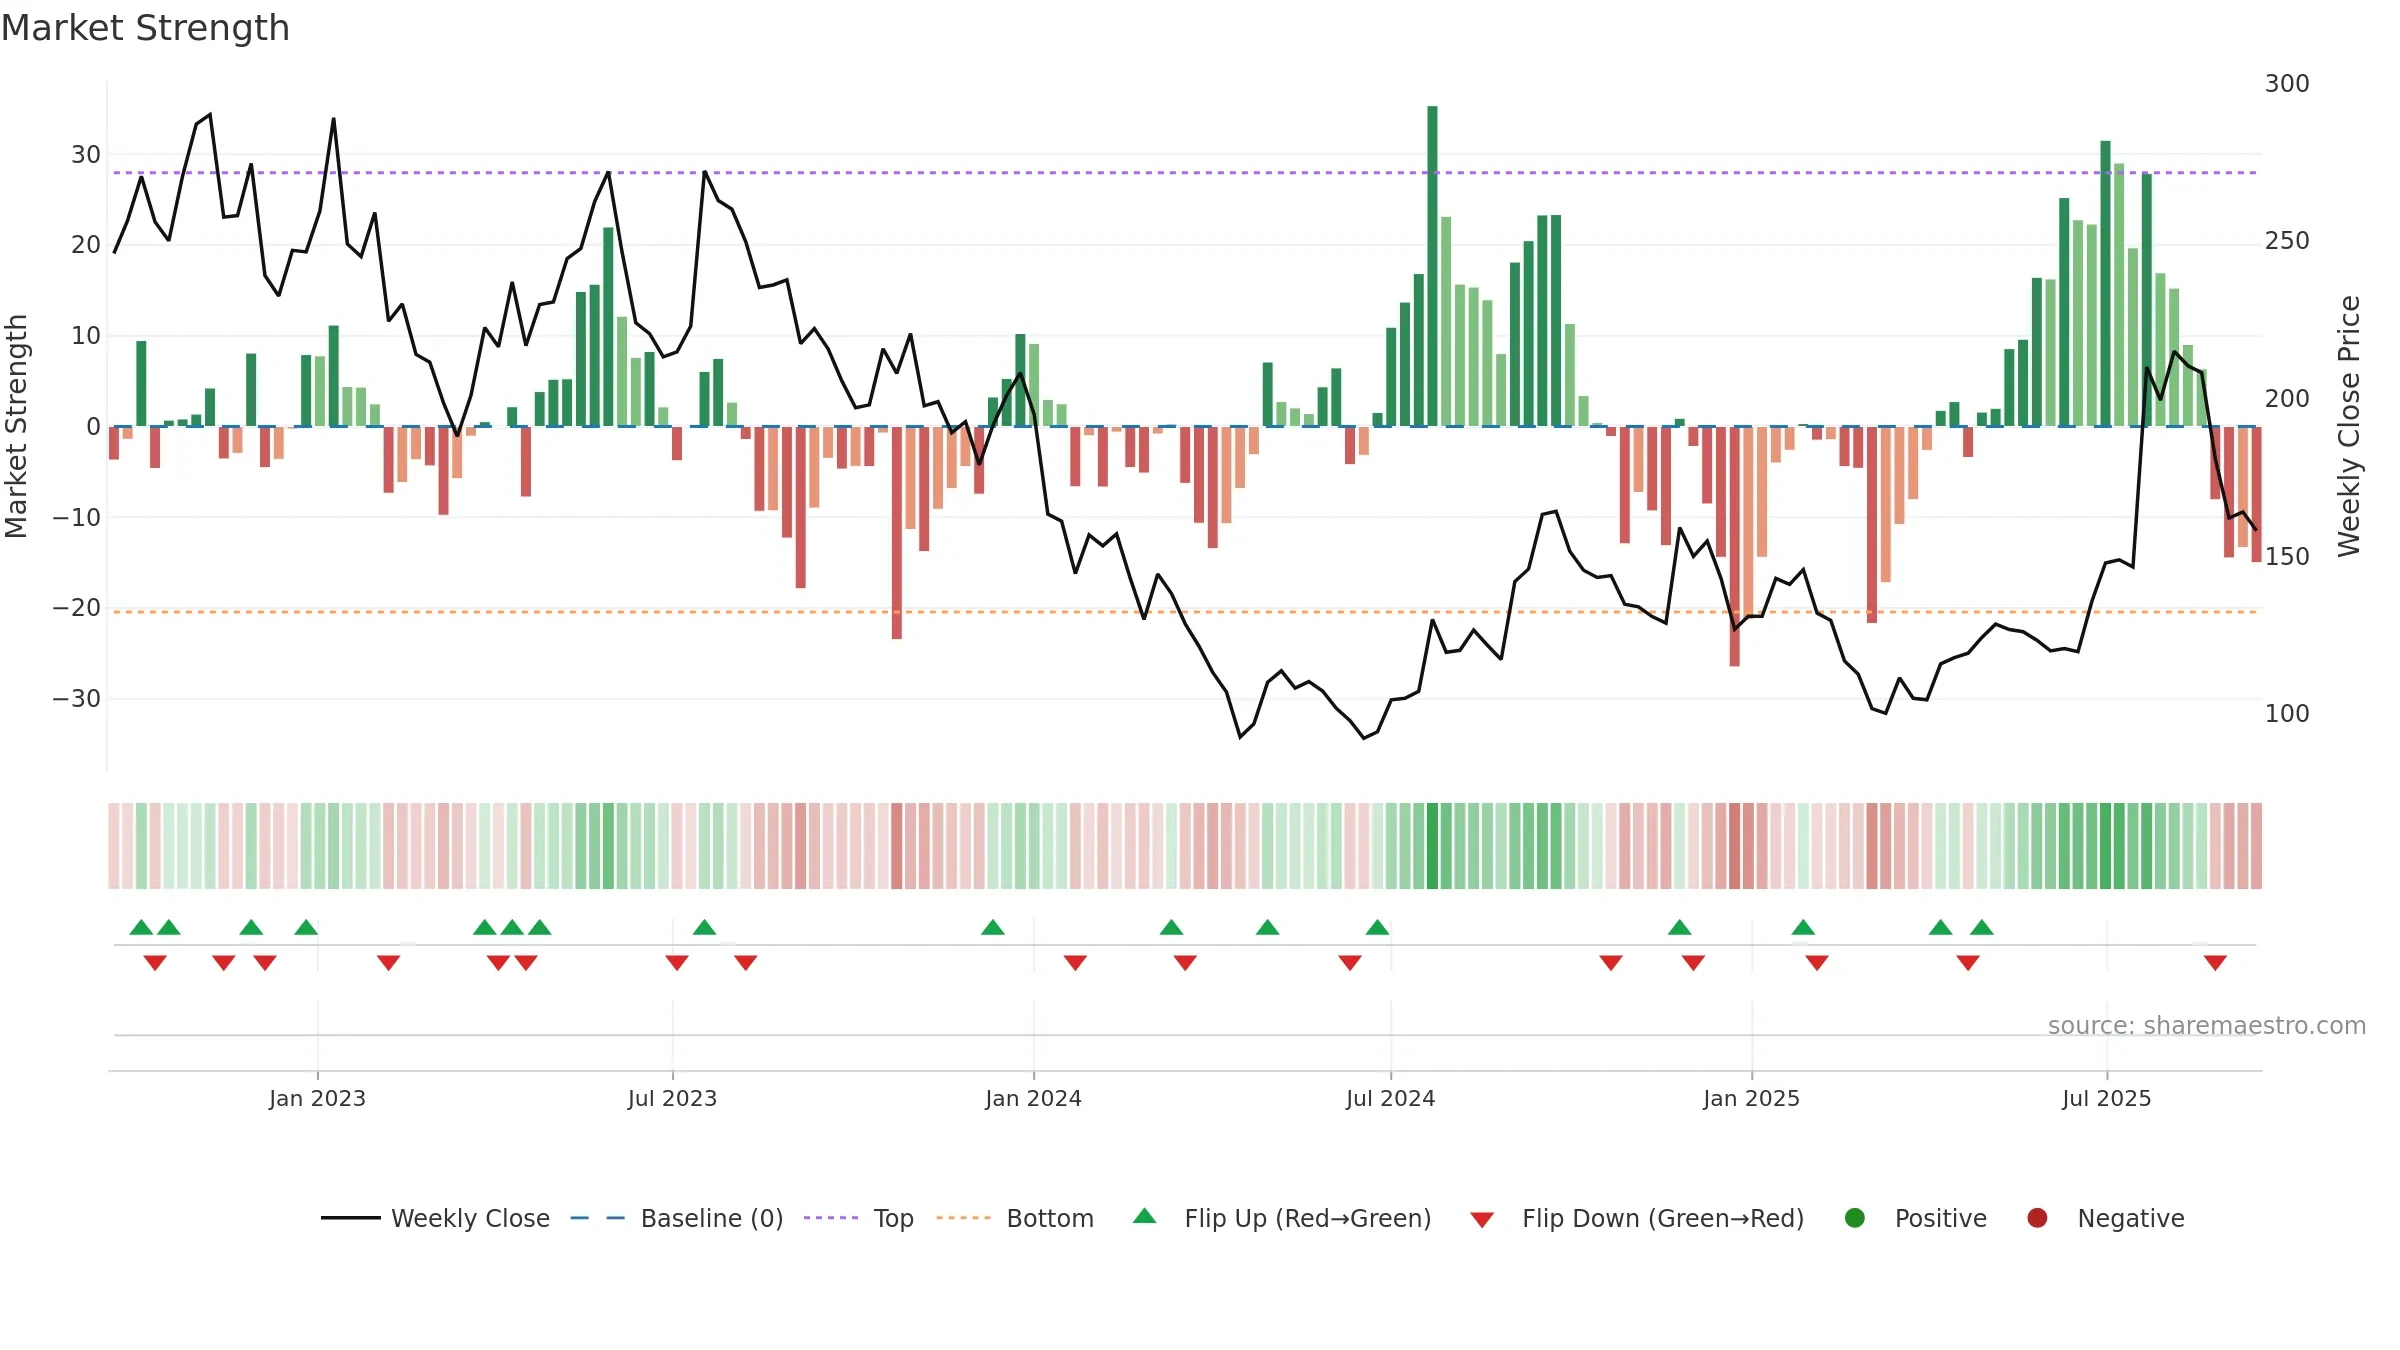Click the source: sharemaestro.com text
The width and height of the screenshot is (2400, 1350).
(2207, 1025)
